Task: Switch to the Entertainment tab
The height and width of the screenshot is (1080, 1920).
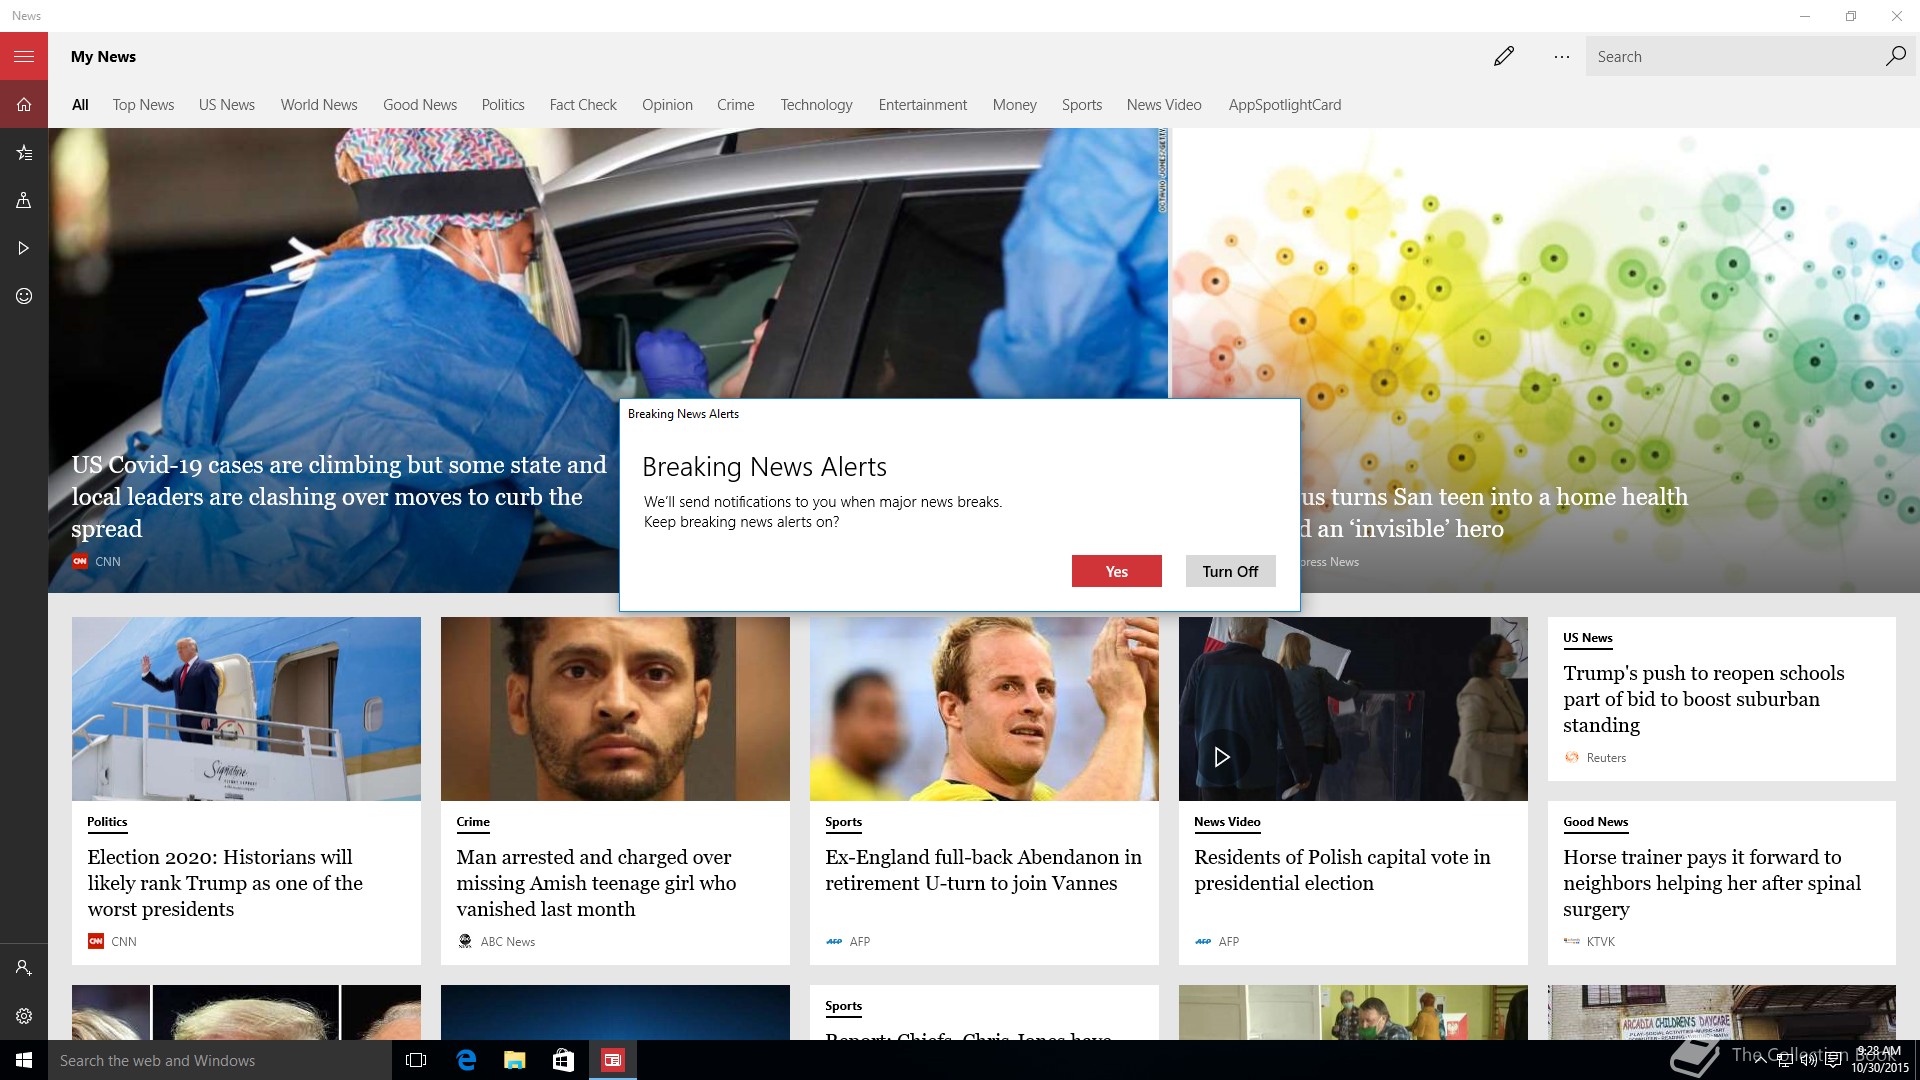Action: tap(923, 105)
